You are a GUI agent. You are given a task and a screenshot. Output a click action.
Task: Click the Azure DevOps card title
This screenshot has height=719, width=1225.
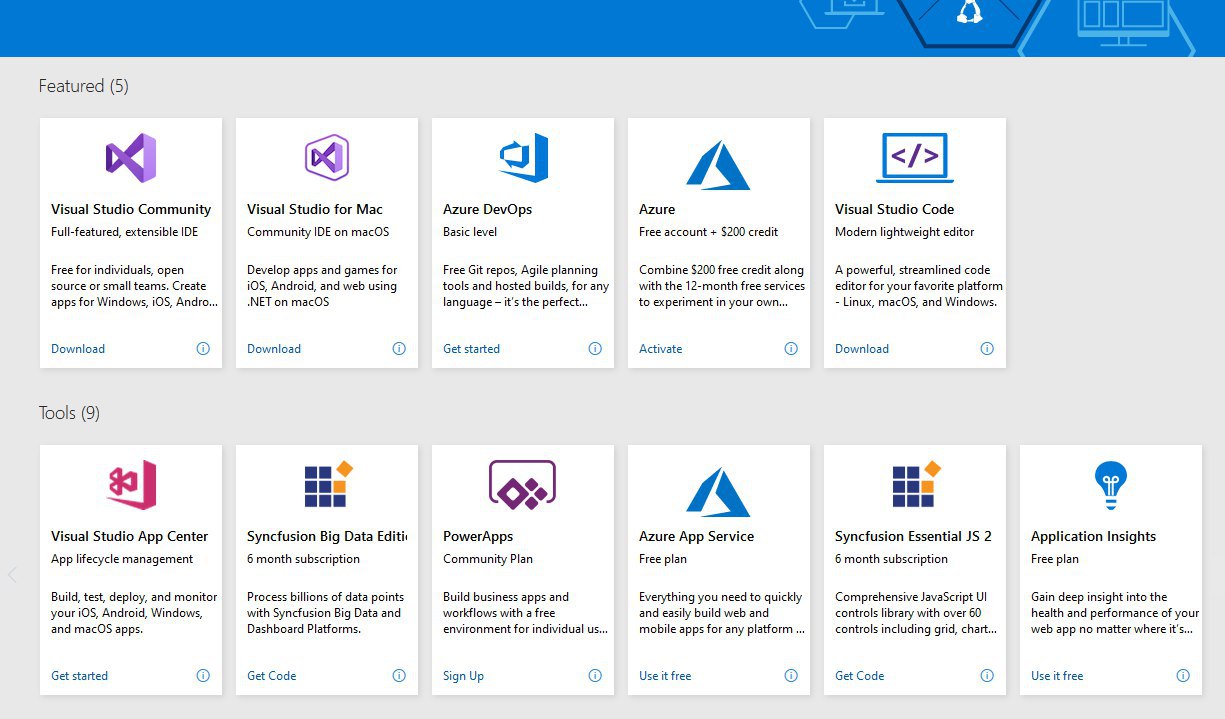coord(488,209)
